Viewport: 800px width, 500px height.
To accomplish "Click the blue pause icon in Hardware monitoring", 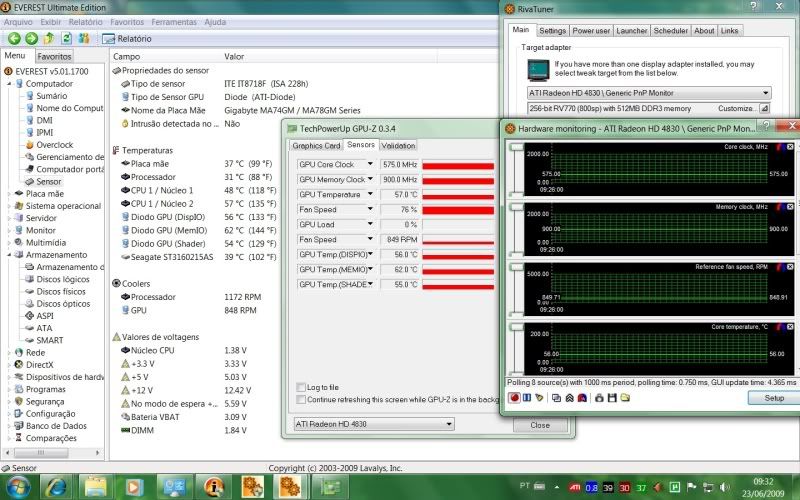I will [527, 397].
